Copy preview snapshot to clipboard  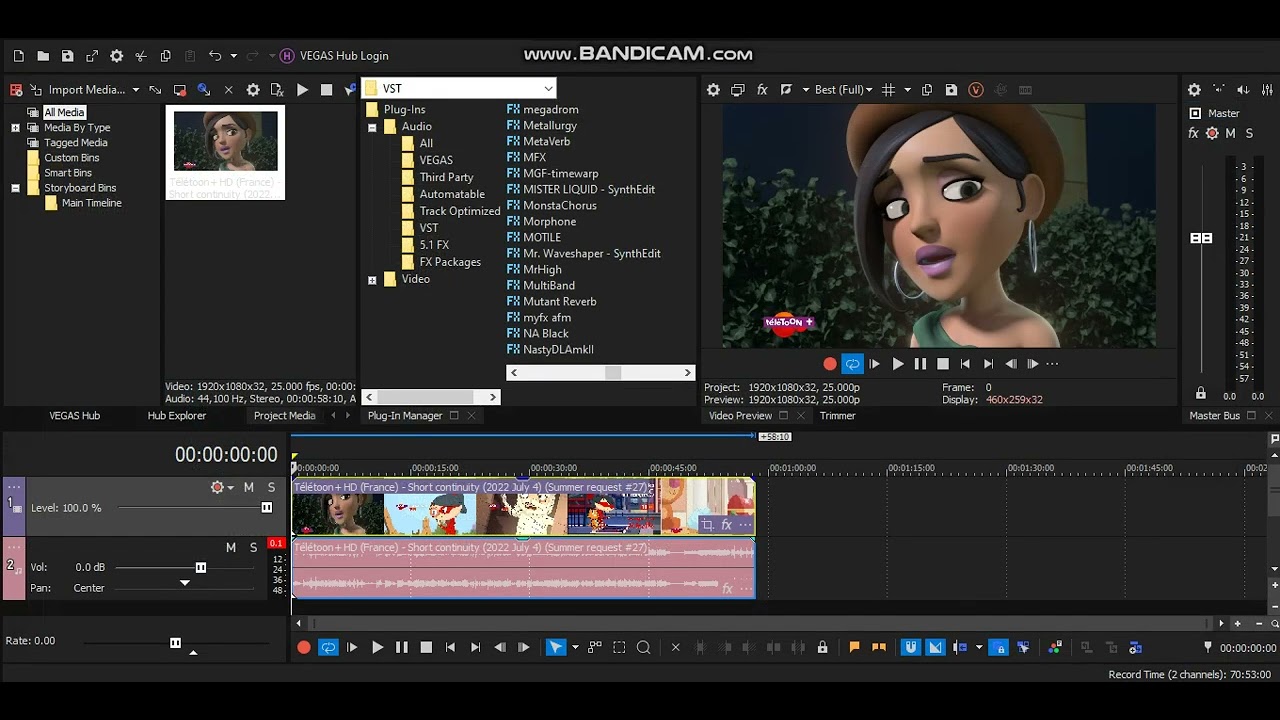click(x=927, y=90)
